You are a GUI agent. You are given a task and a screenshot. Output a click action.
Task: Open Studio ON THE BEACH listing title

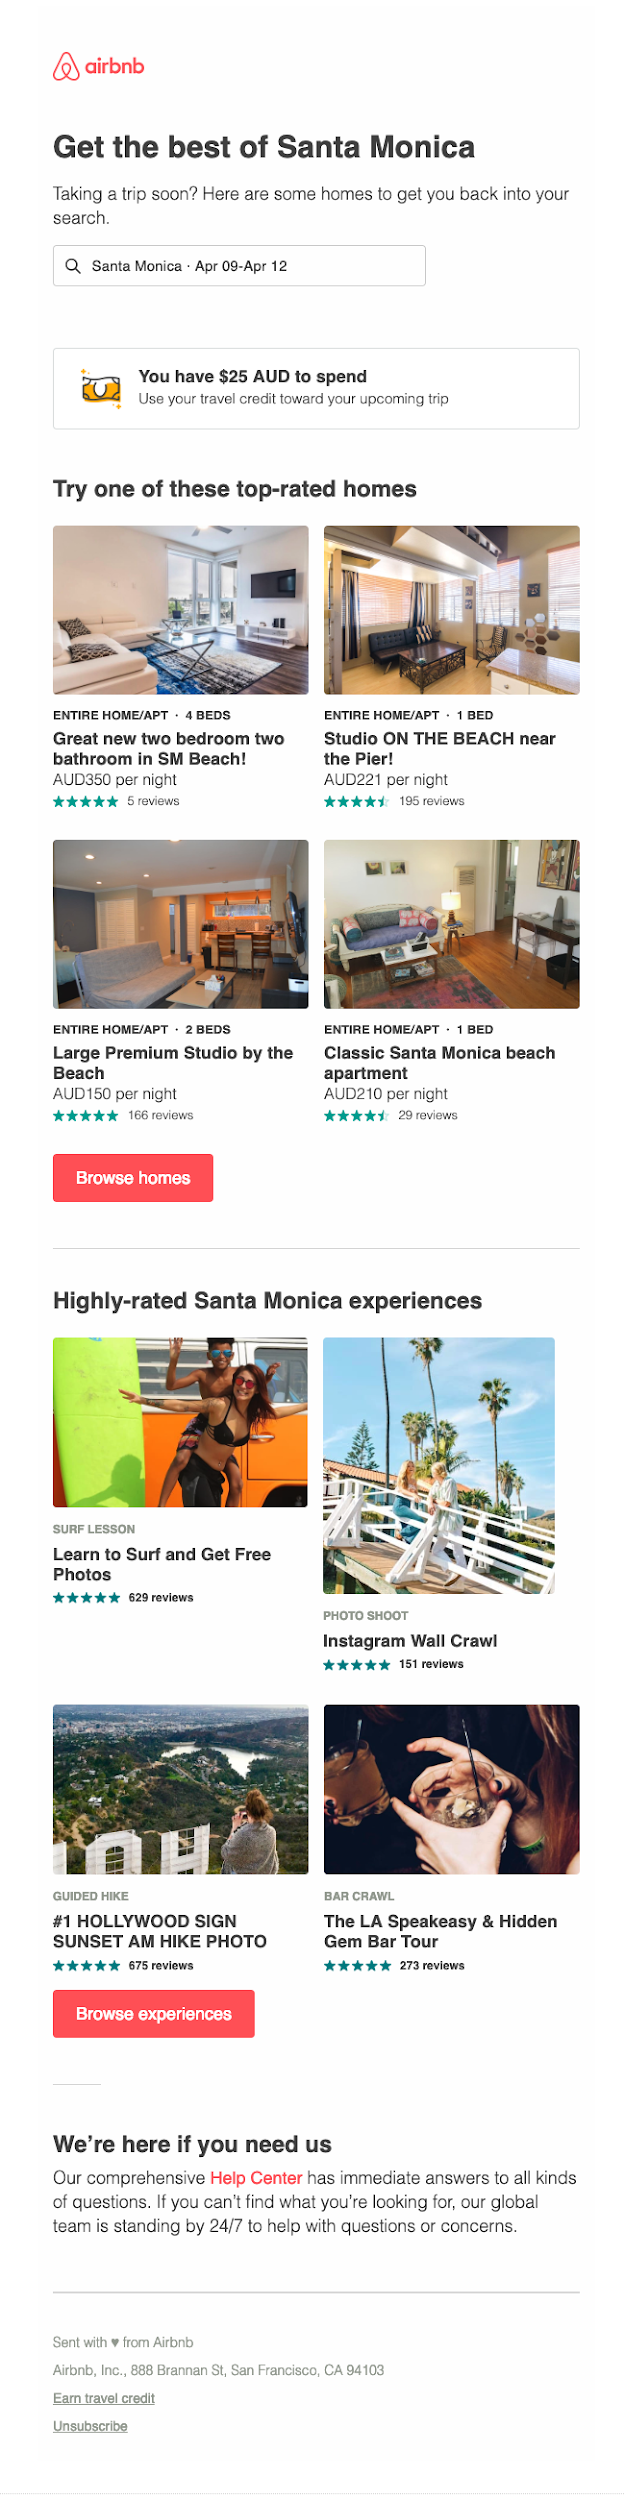439,748
